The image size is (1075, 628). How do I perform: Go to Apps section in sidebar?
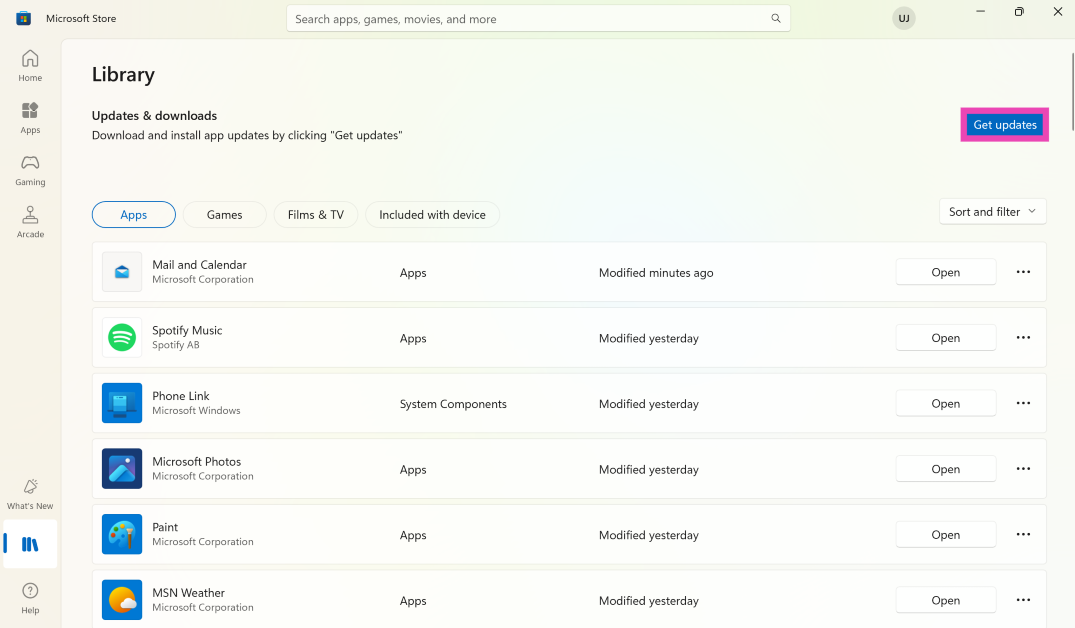(30, 118)
